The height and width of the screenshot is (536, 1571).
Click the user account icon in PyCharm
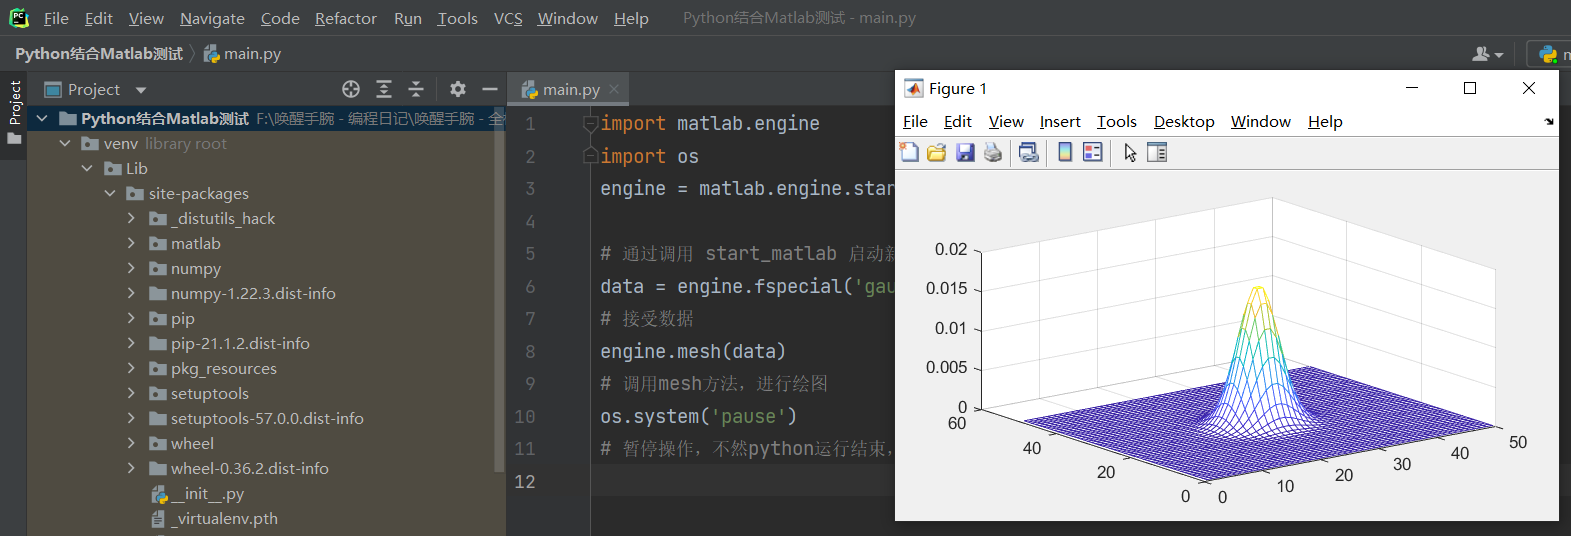pyautogui.click(x=1487, y=54)
